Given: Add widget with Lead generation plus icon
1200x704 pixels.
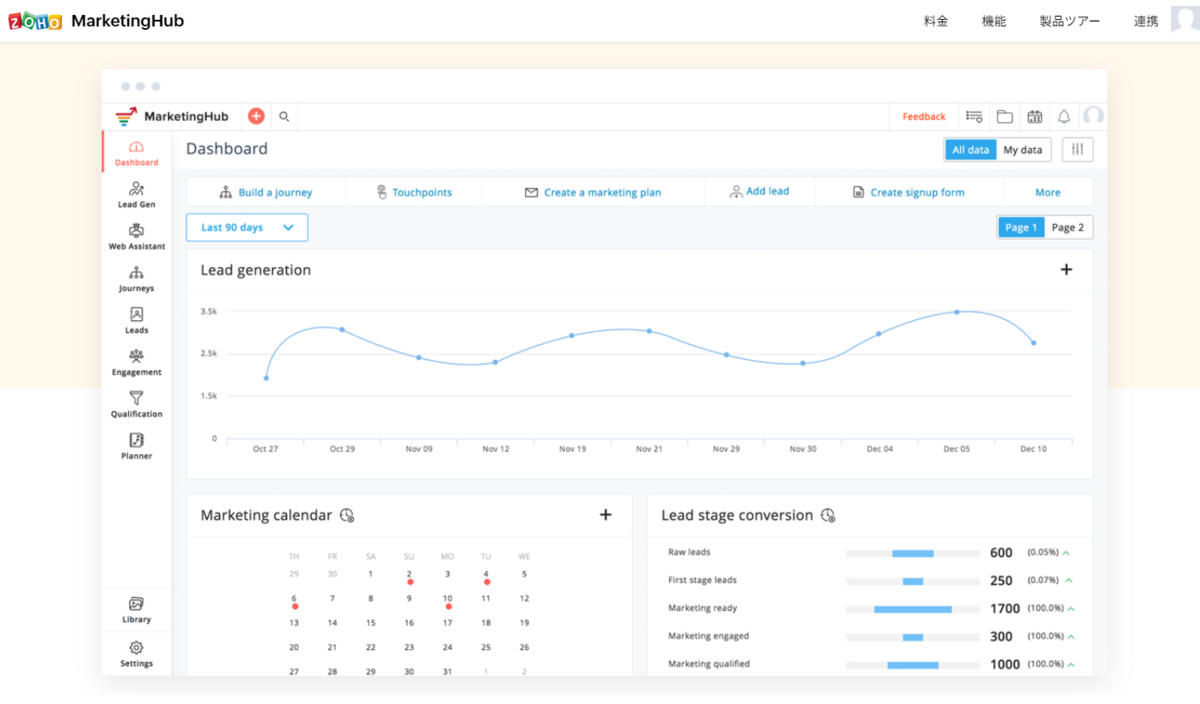Looking at the screenshot, I should point(1066,269).
